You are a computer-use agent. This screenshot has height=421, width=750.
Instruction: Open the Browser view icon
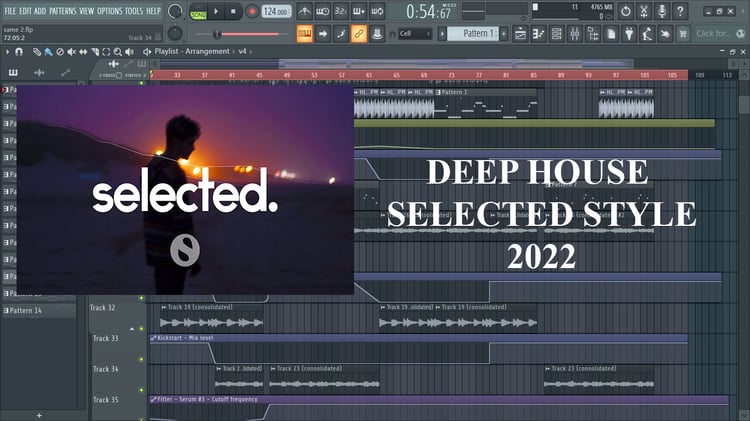[593, 34]
